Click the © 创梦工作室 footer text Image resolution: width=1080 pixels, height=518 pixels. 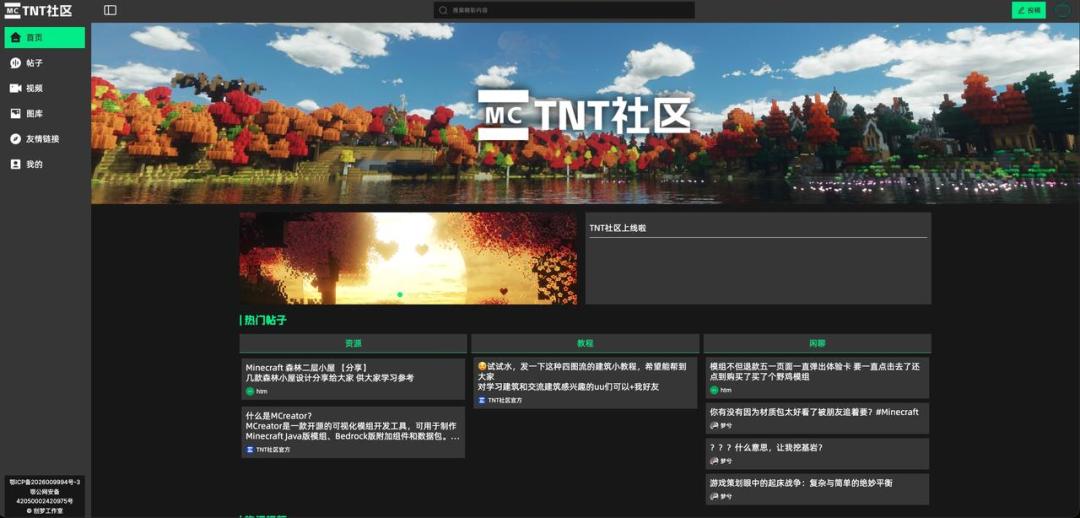click(45, 511)
